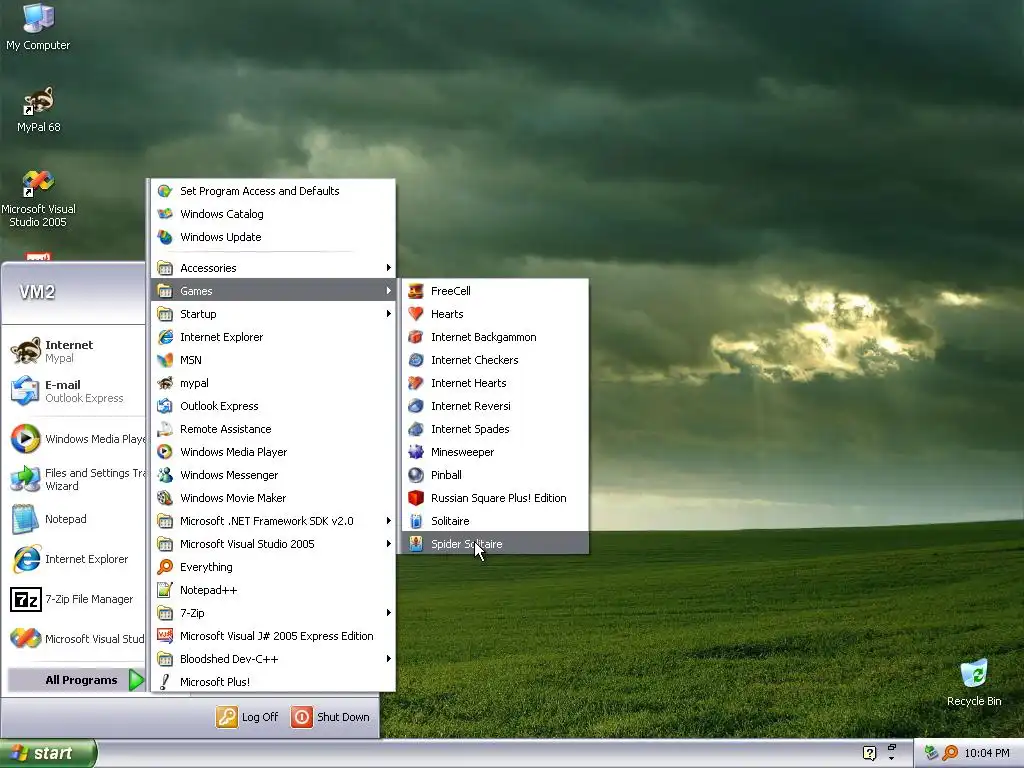Open Microsoft Plus! menu entry
The image size is (1024, 768).
[x=273, y=682]
